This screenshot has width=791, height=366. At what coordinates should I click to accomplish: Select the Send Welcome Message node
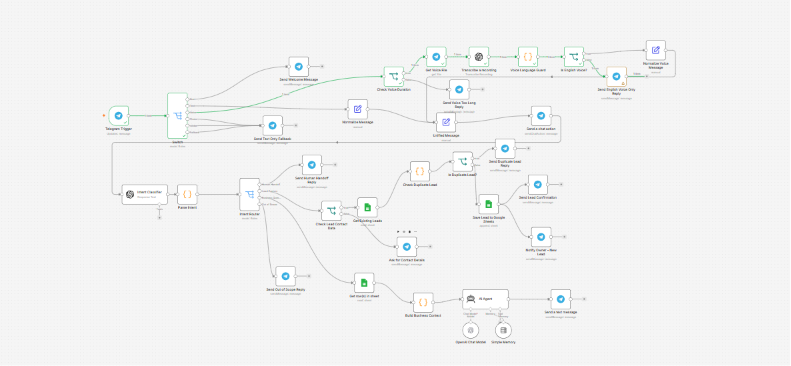click(299, 67)
